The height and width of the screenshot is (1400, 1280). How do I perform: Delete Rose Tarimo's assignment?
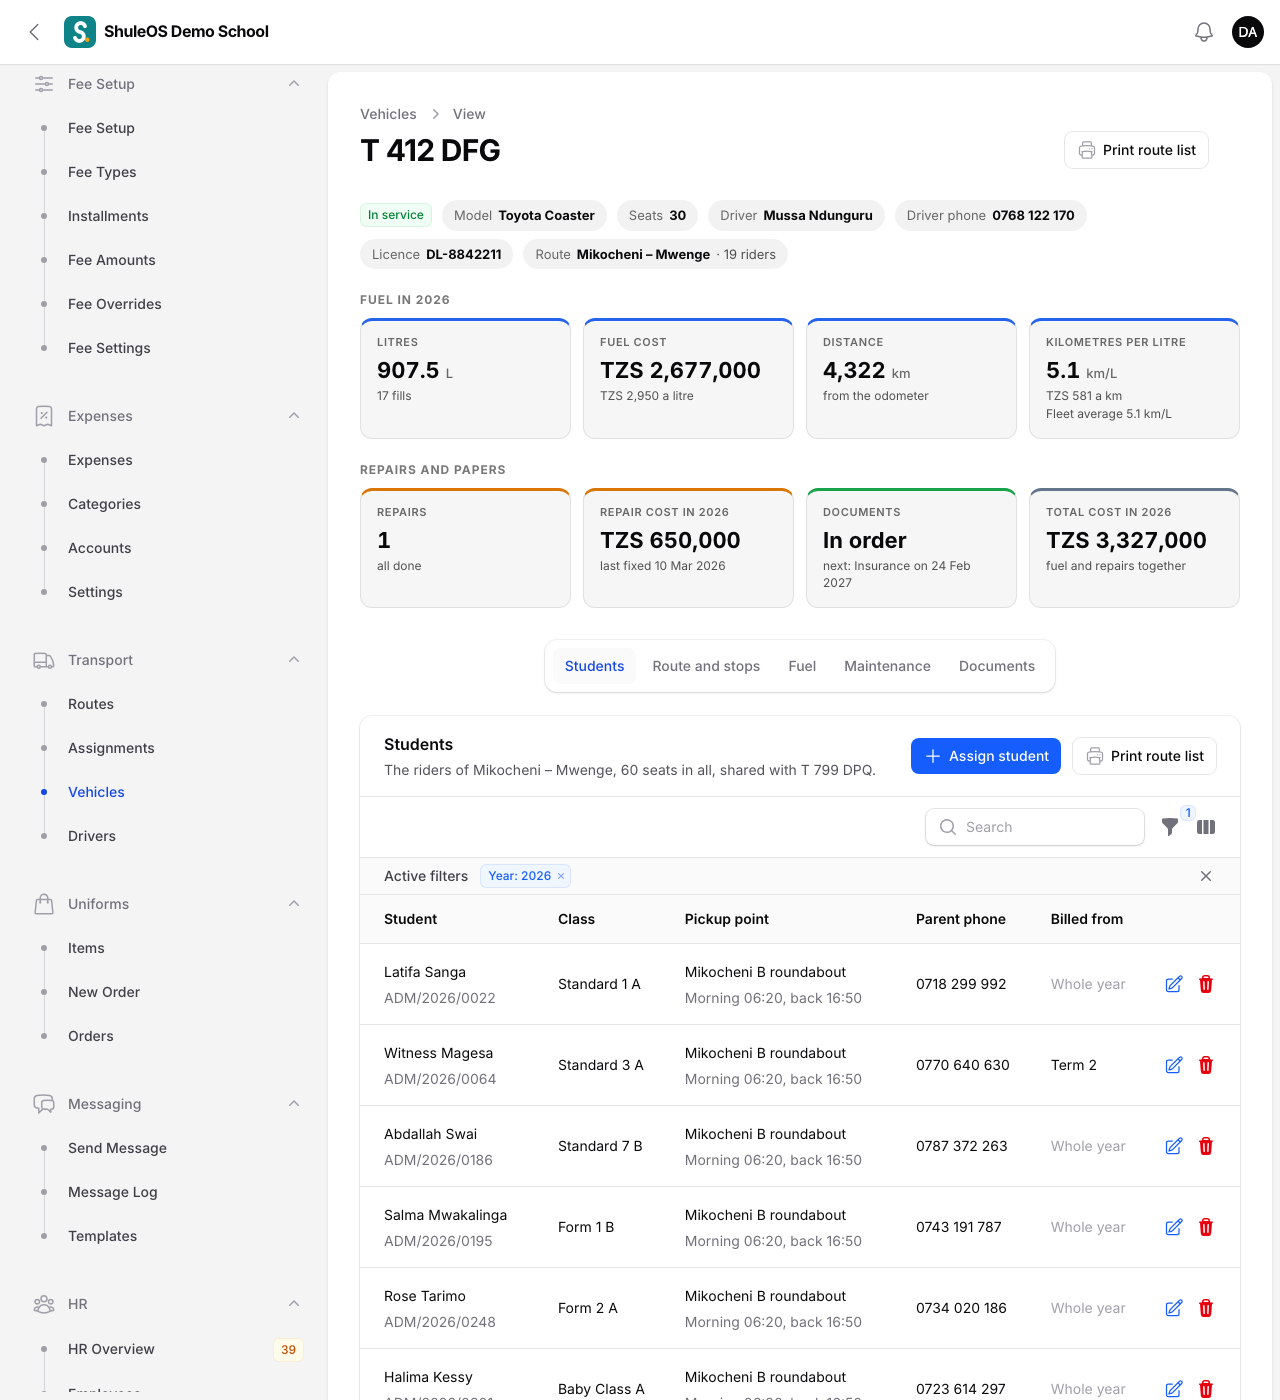click(1206, 1308)
